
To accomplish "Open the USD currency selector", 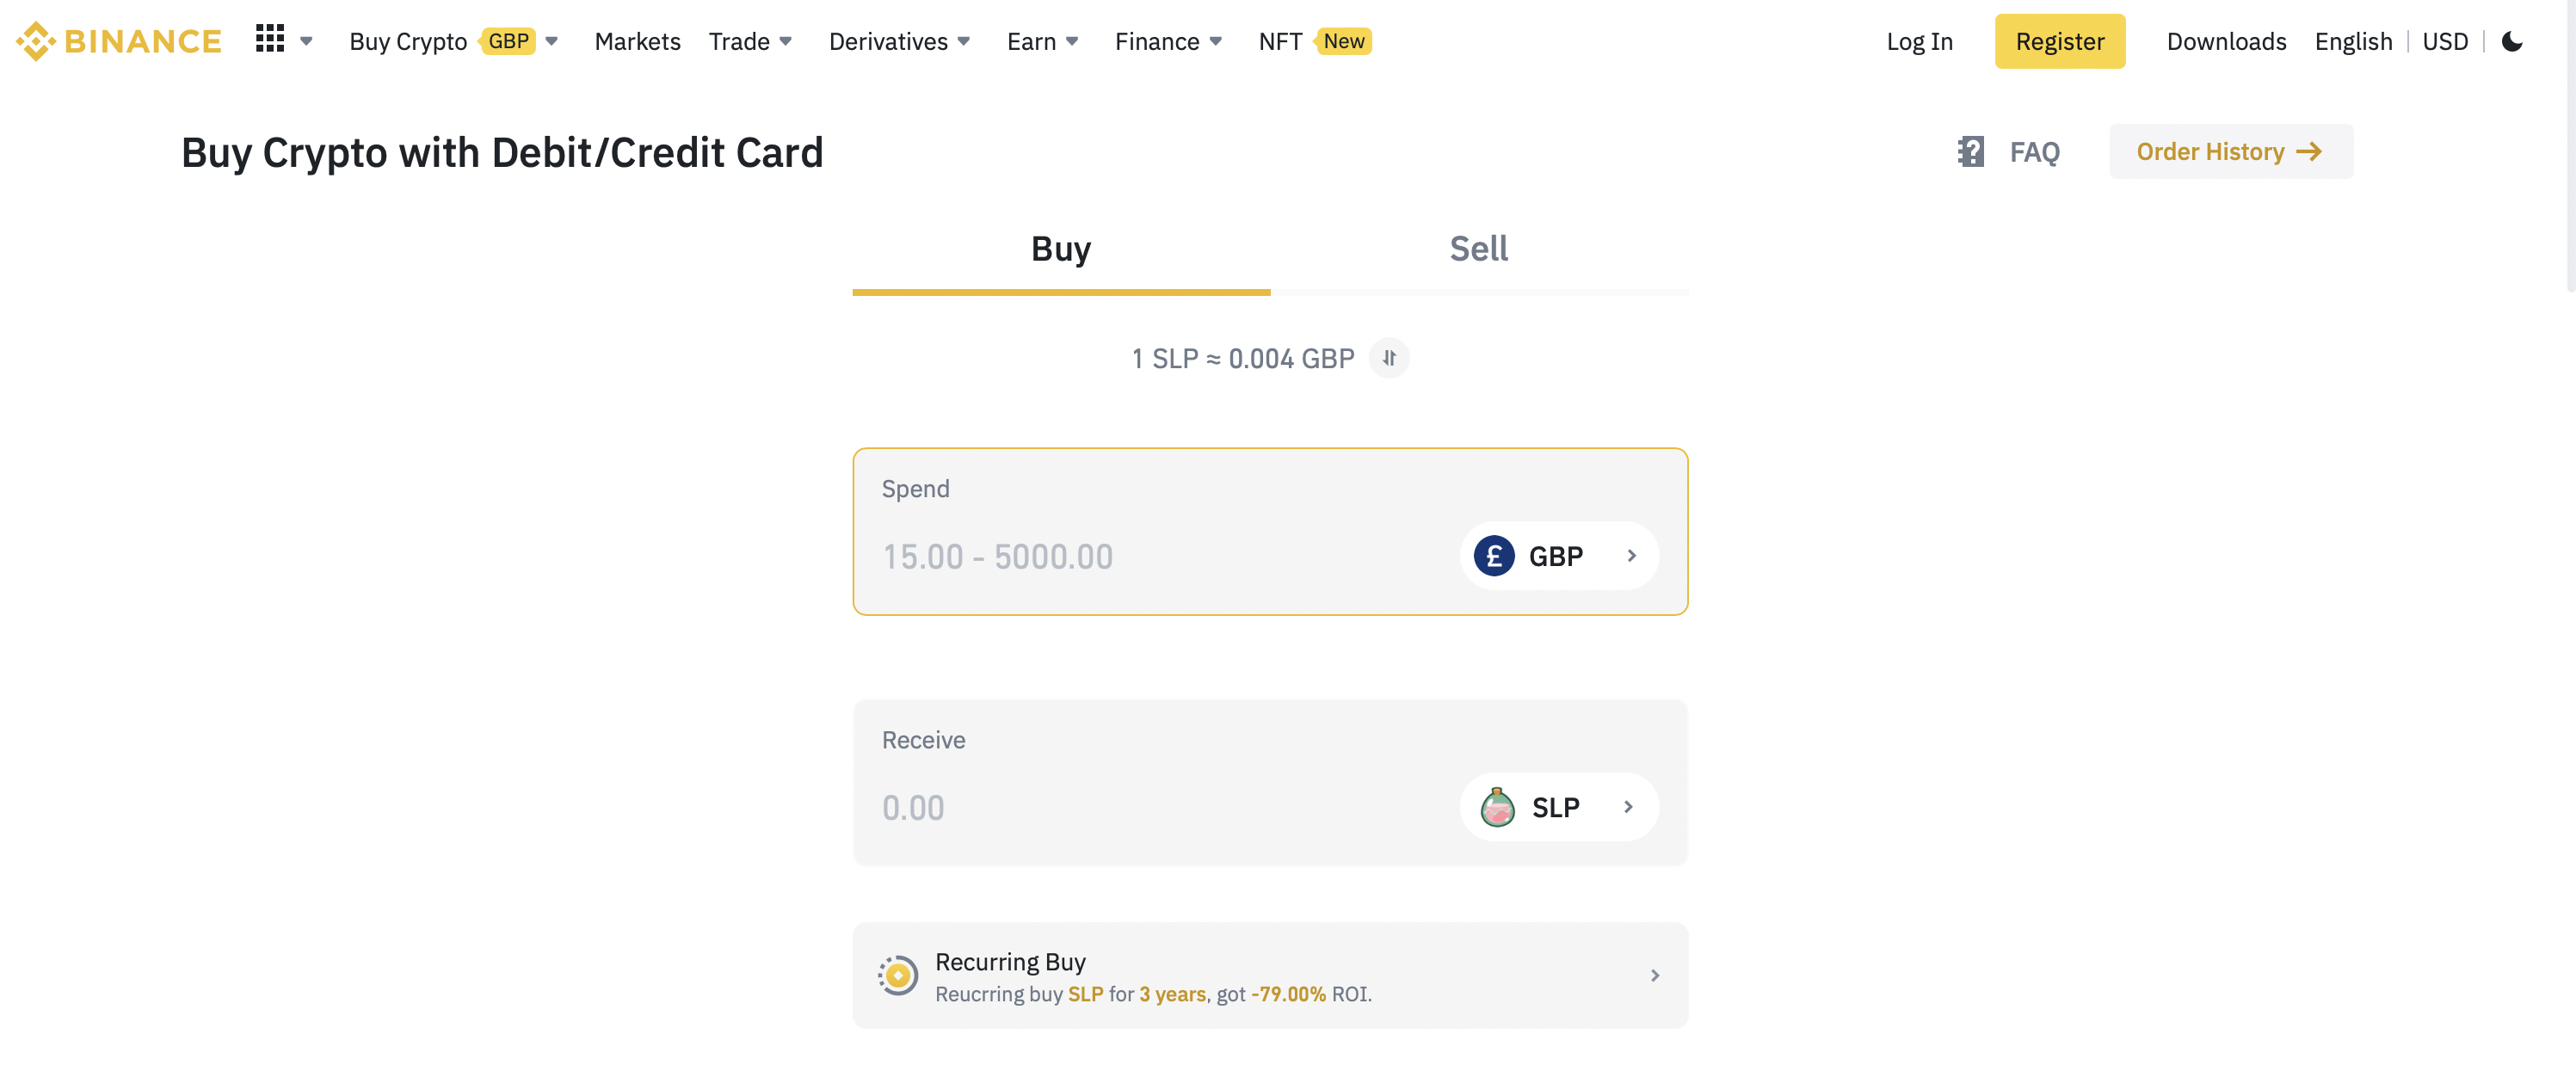I will [x=2444, y=41].
